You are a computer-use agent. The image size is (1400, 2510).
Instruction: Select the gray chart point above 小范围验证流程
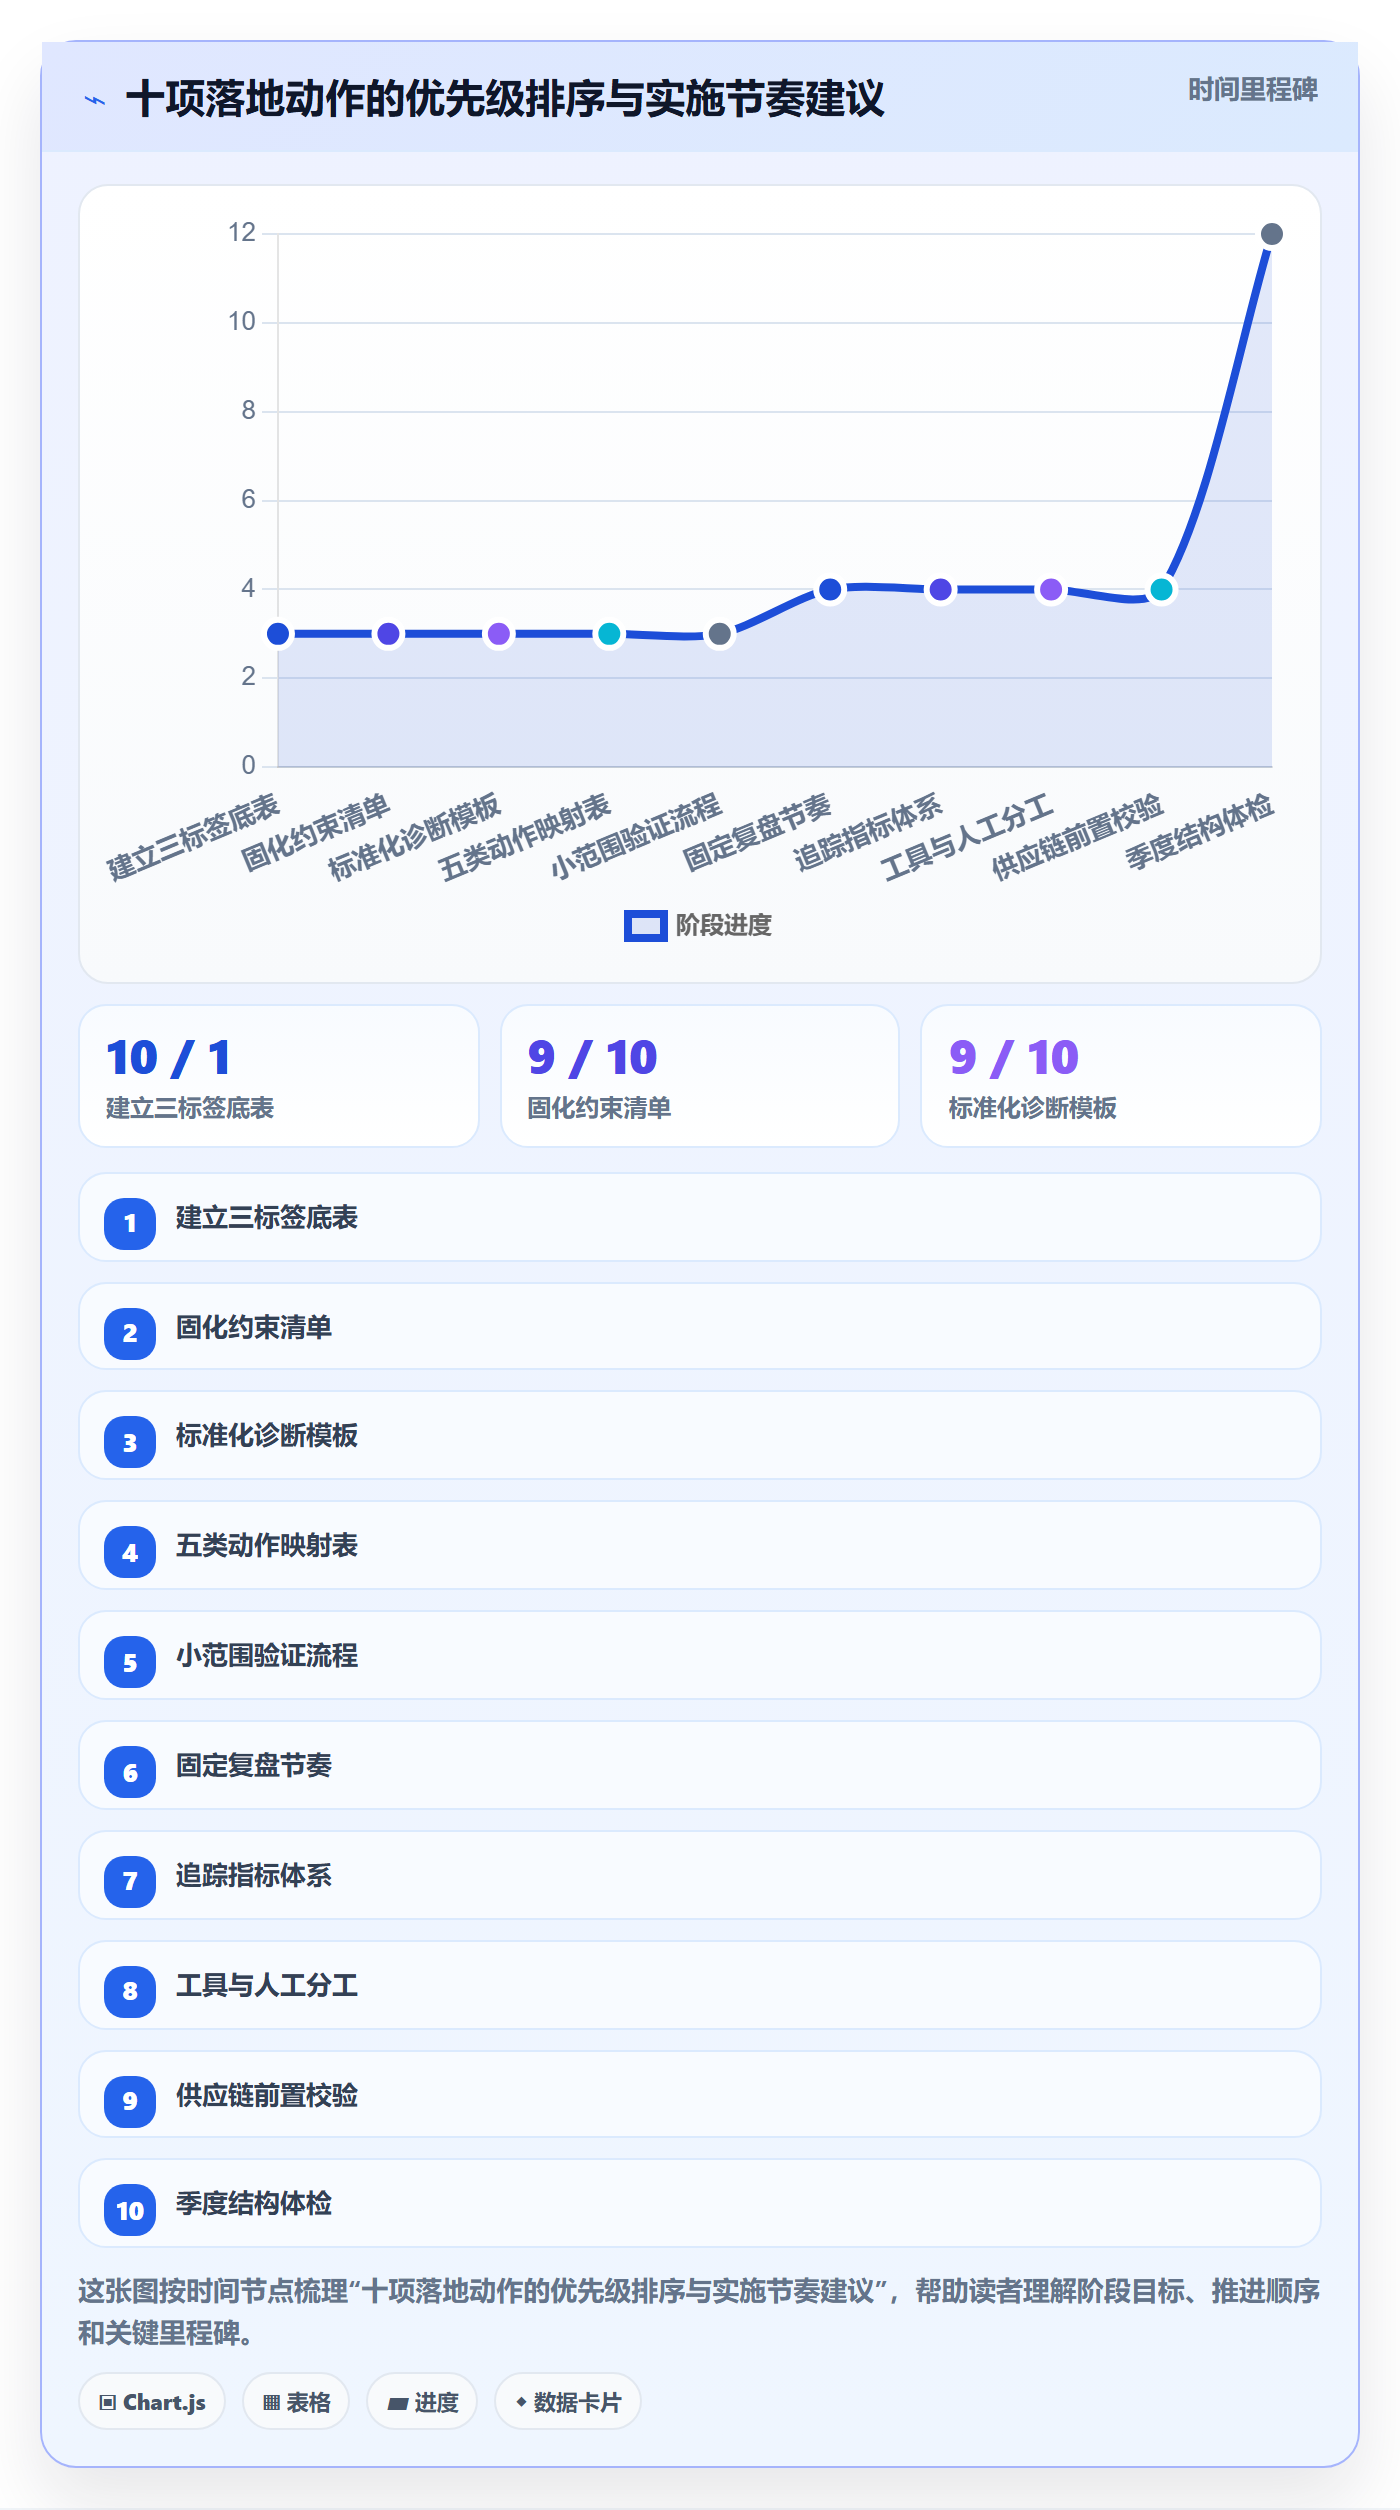point(719,634)
